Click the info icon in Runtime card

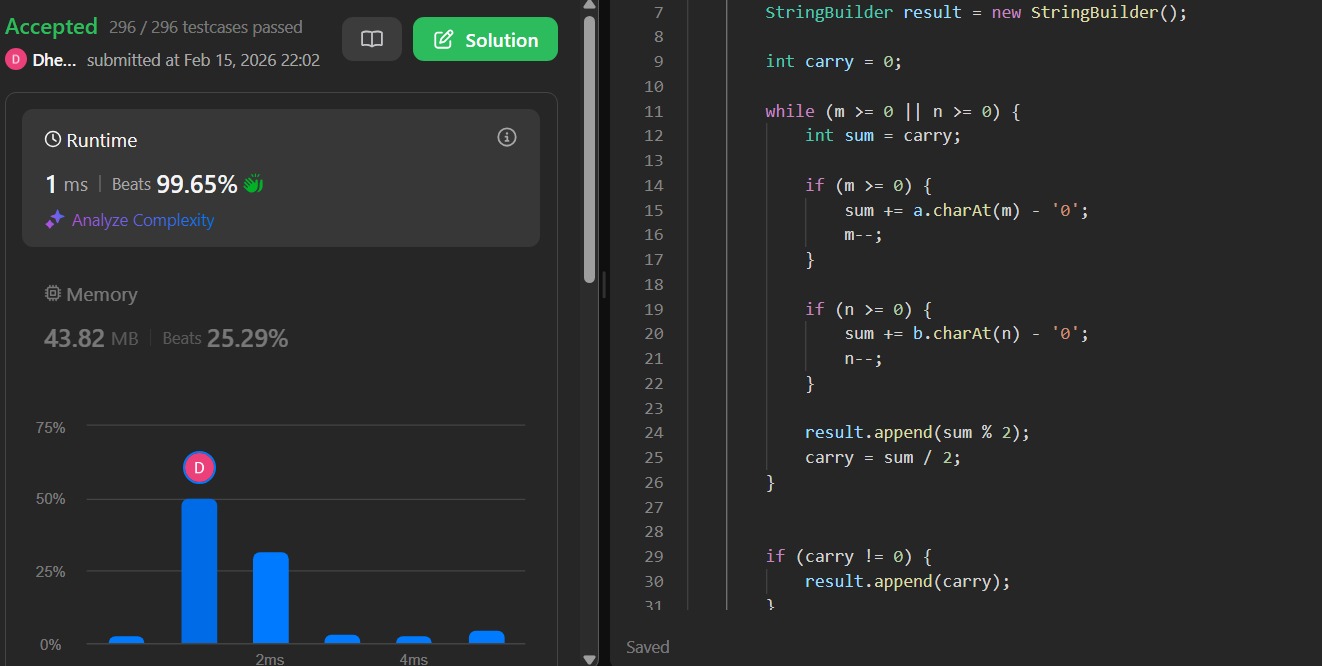coord(507,137)
